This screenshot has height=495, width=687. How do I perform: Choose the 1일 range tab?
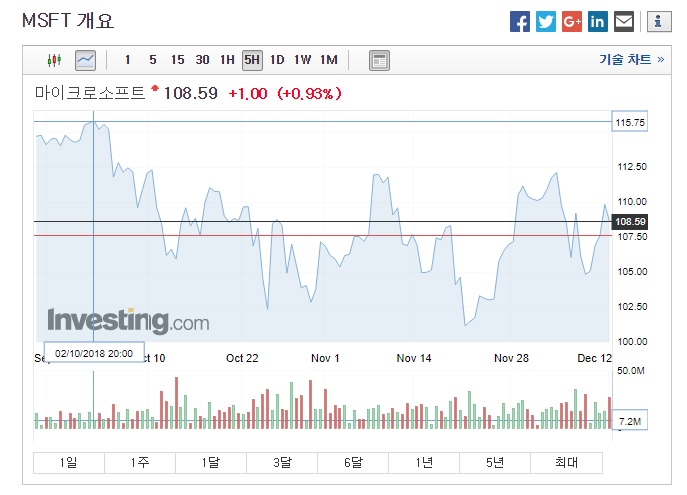[69, 463]
